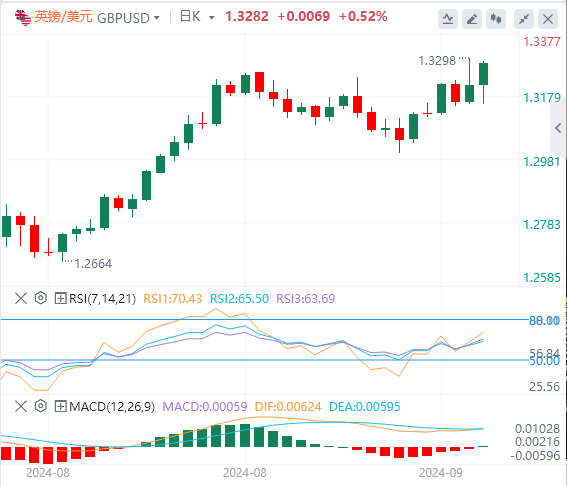Screen dimensions: 567x486
Task: Expand the side panel chevron arrow
Action: [558, 128]
